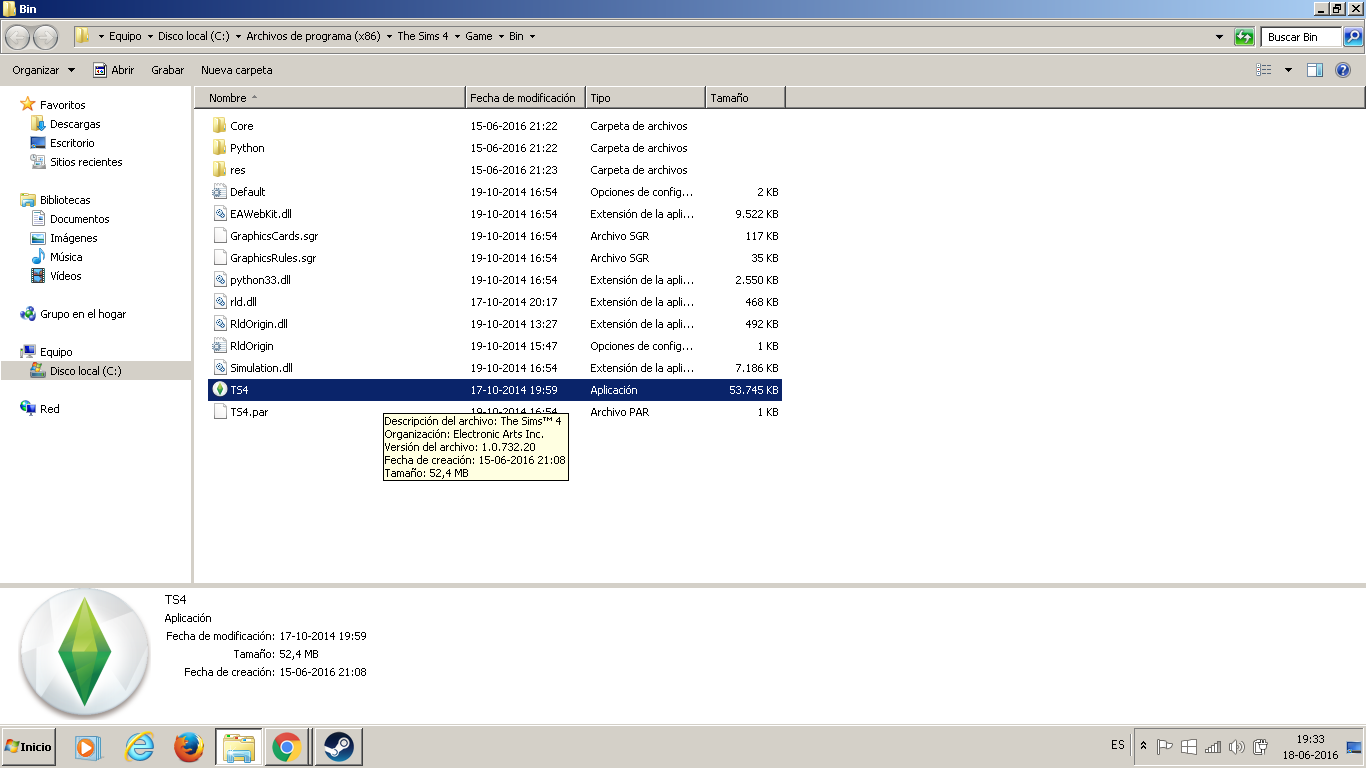Screen dimensions: 1366x768
Task: Open Steam from the taskbar
Action: (x=338, y=747)
